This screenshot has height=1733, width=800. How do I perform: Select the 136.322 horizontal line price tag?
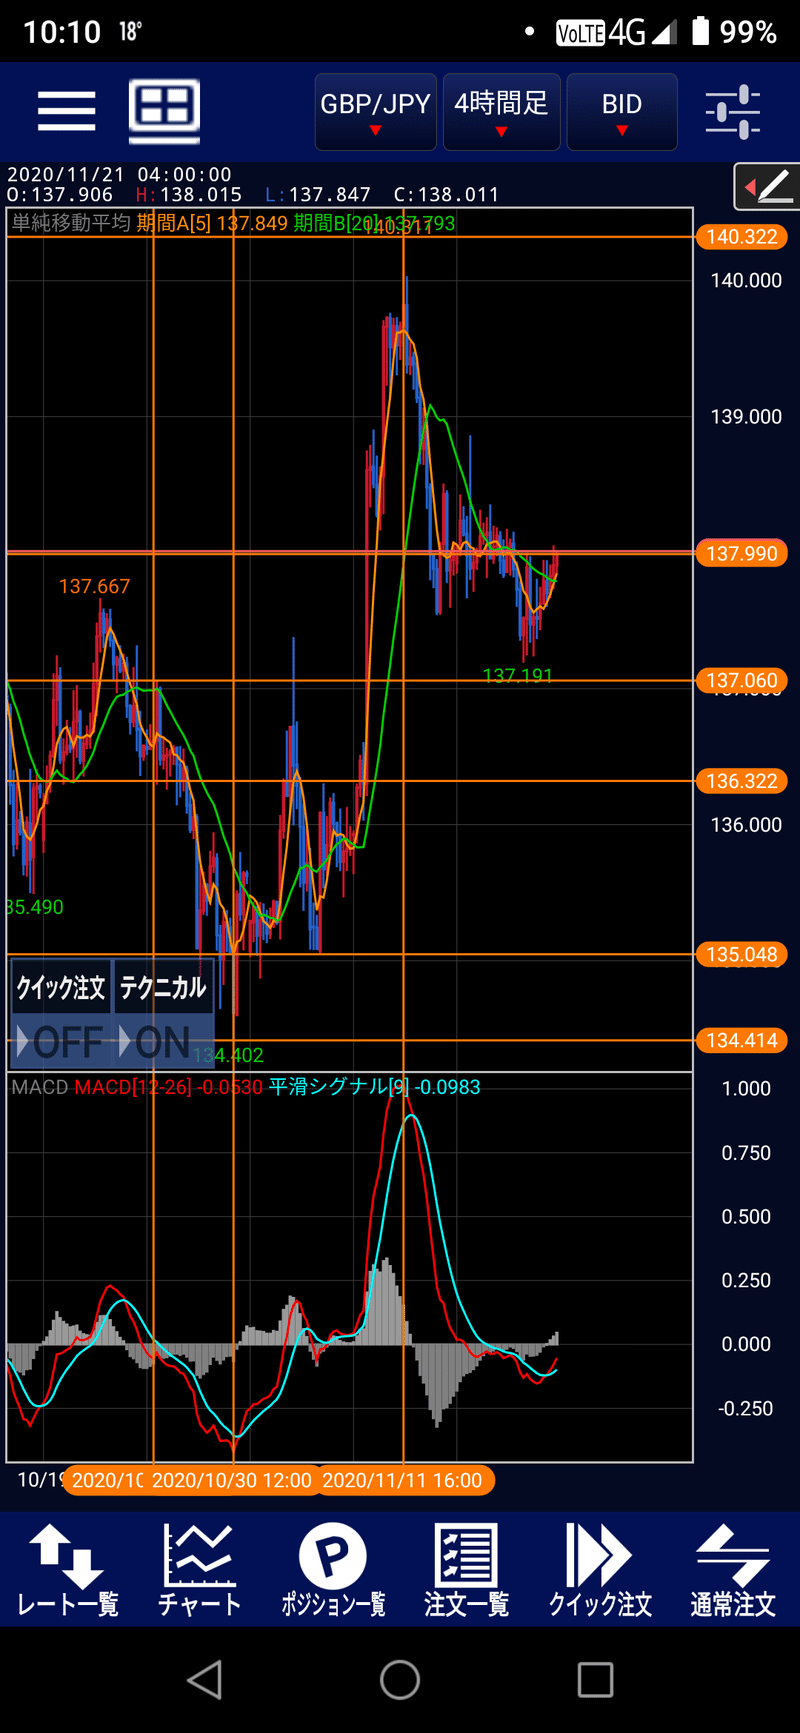(742, 781)
